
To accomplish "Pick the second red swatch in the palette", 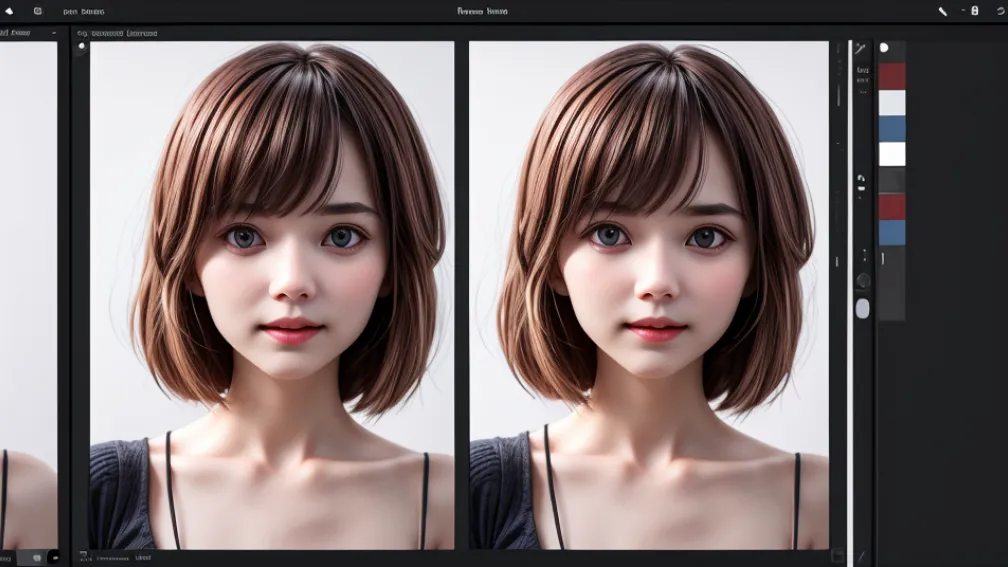I will [892, 207].
